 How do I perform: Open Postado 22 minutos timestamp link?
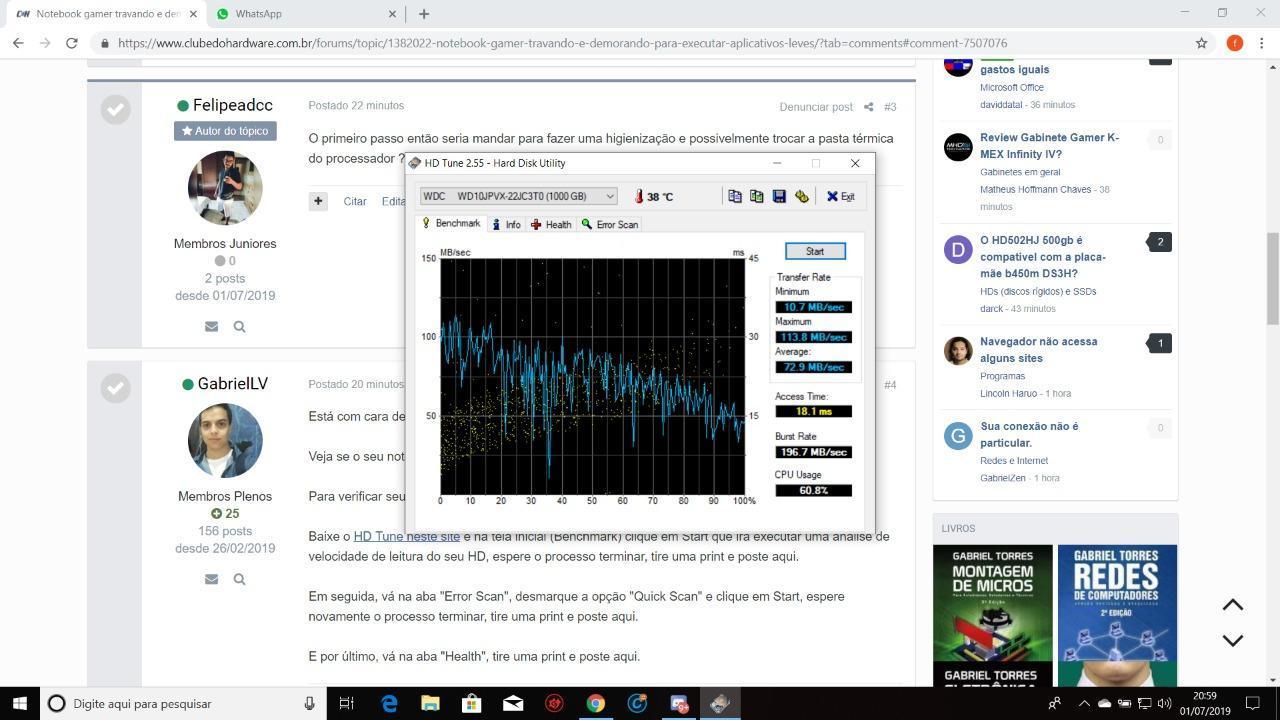click(x=356, y=105)
